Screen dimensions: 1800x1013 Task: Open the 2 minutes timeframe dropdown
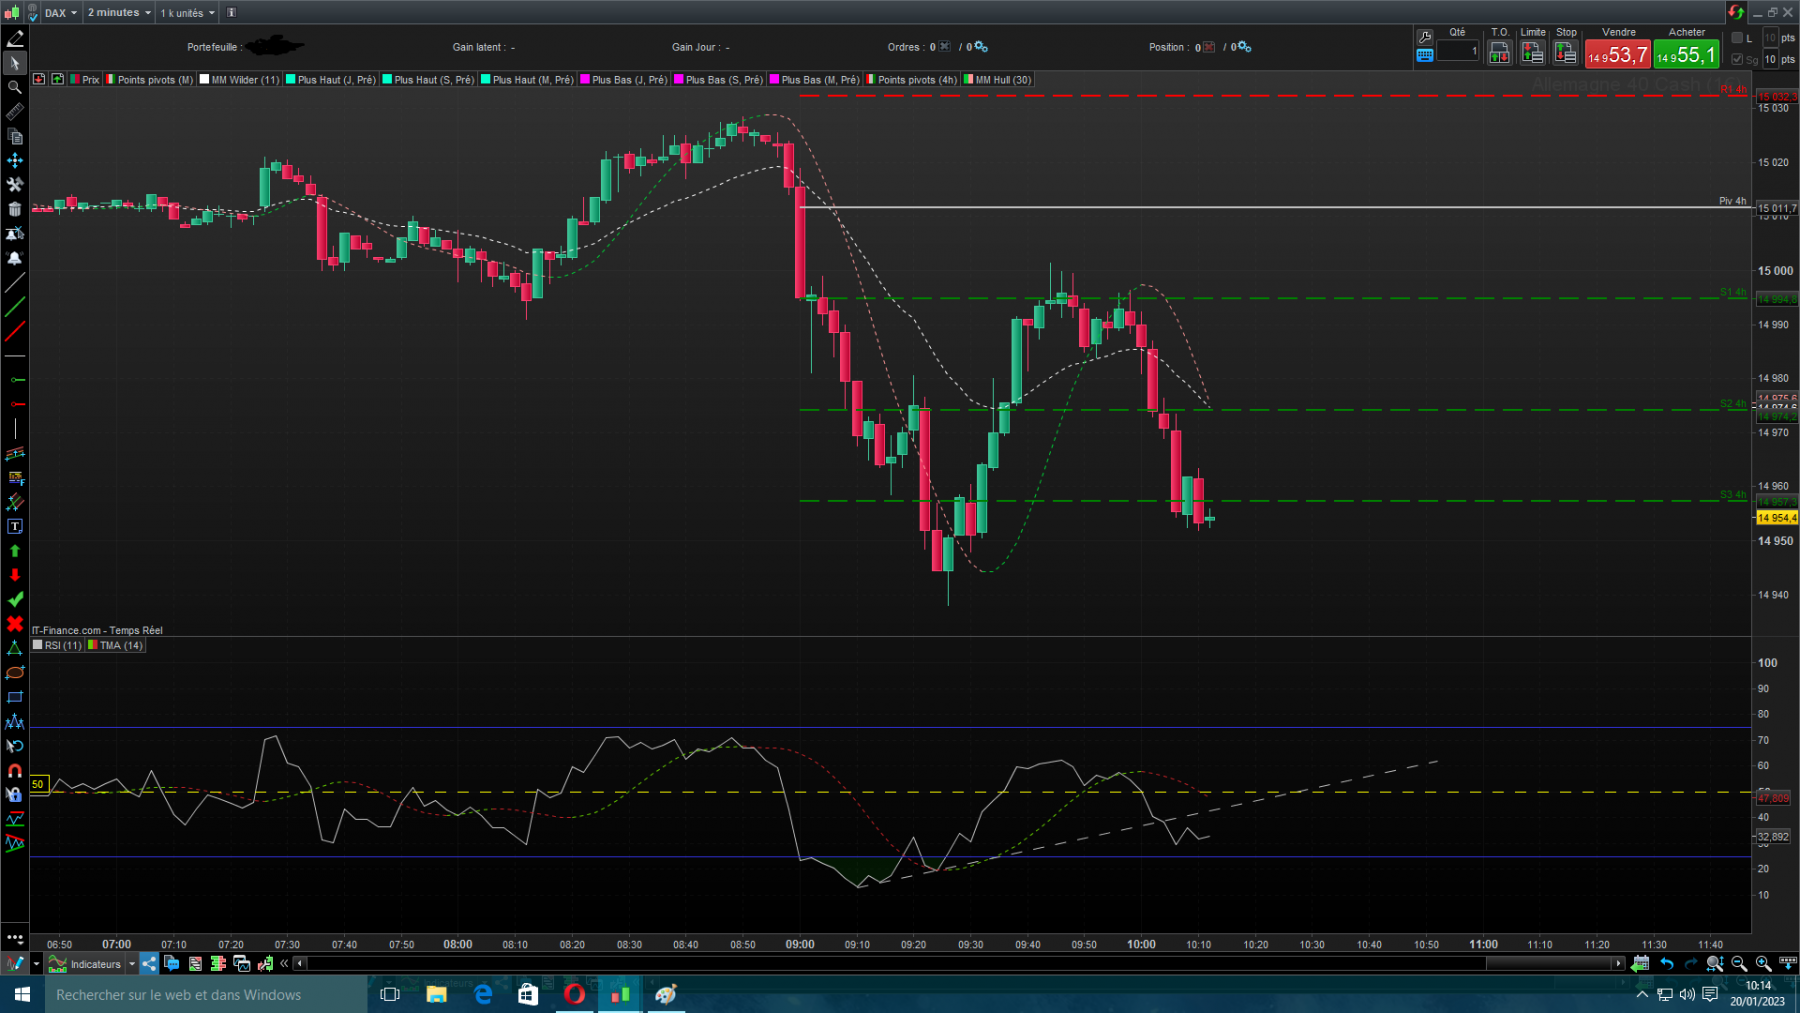click(119, 13)
